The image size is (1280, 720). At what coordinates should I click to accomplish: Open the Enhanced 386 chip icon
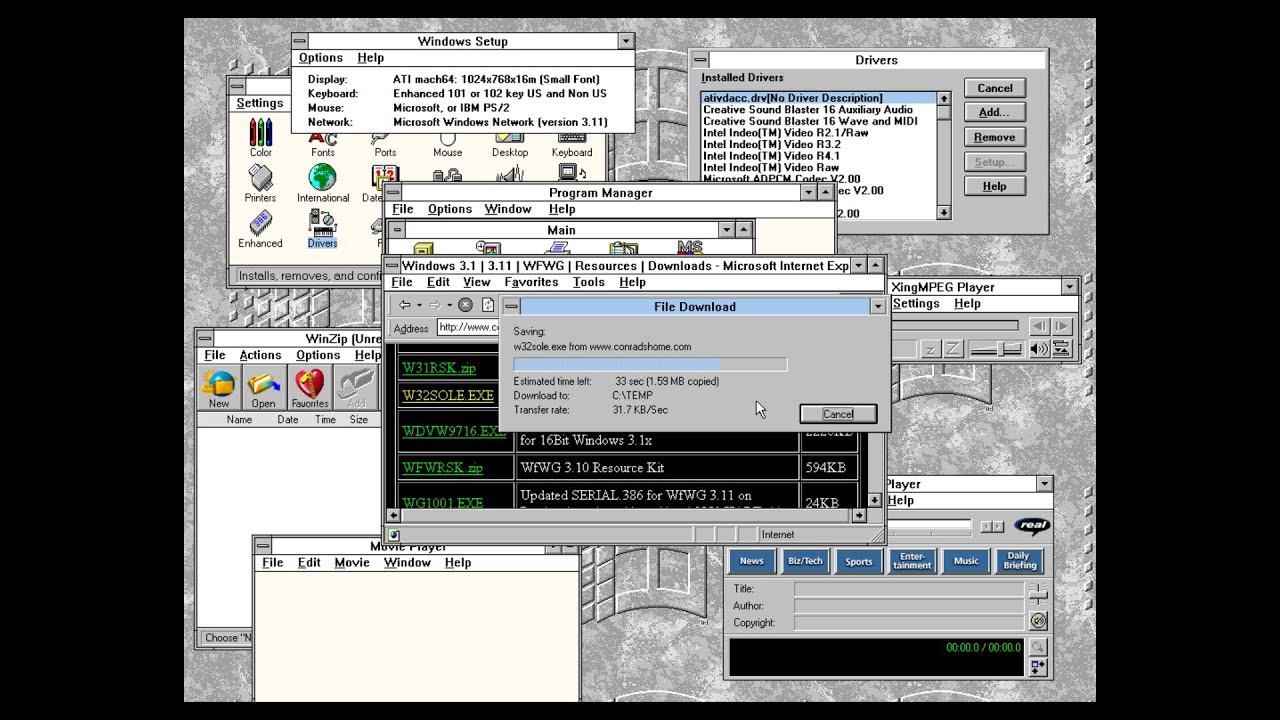coord(260,229)
